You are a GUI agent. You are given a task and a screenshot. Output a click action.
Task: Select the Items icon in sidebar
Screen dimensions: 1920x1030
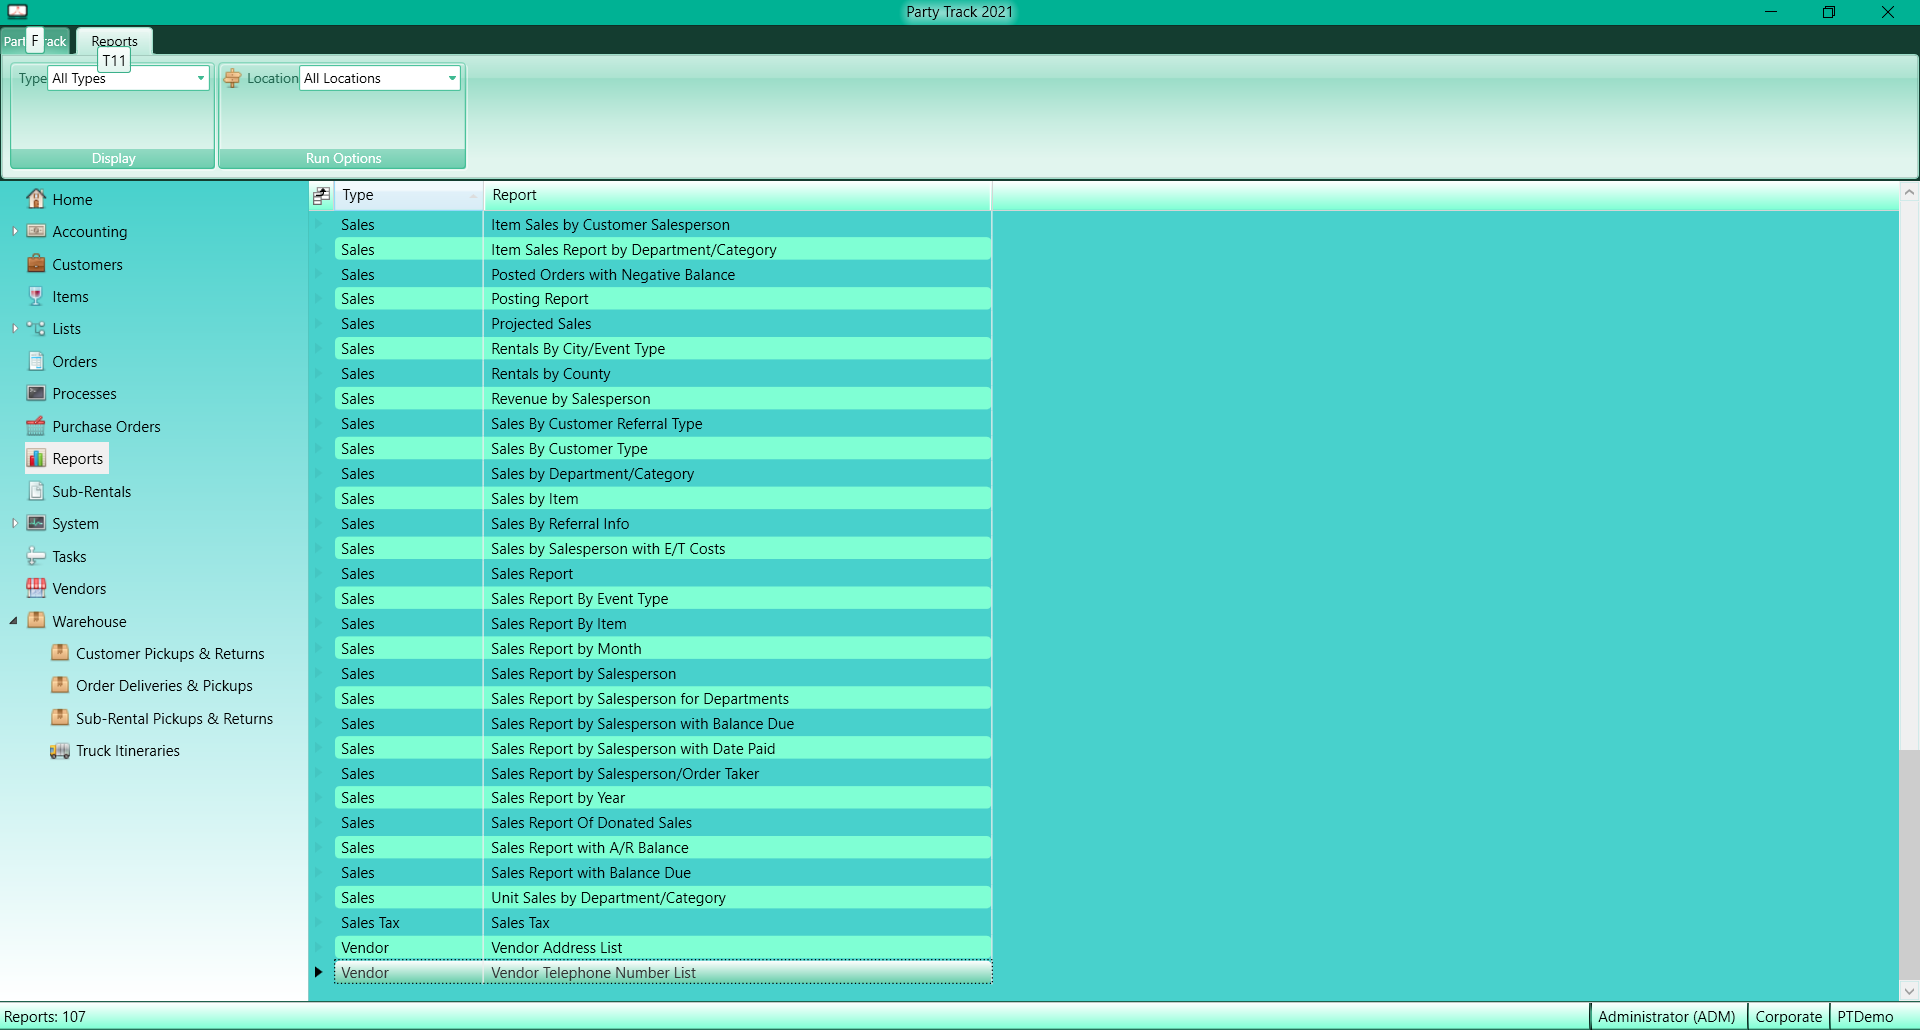point(69,296)
